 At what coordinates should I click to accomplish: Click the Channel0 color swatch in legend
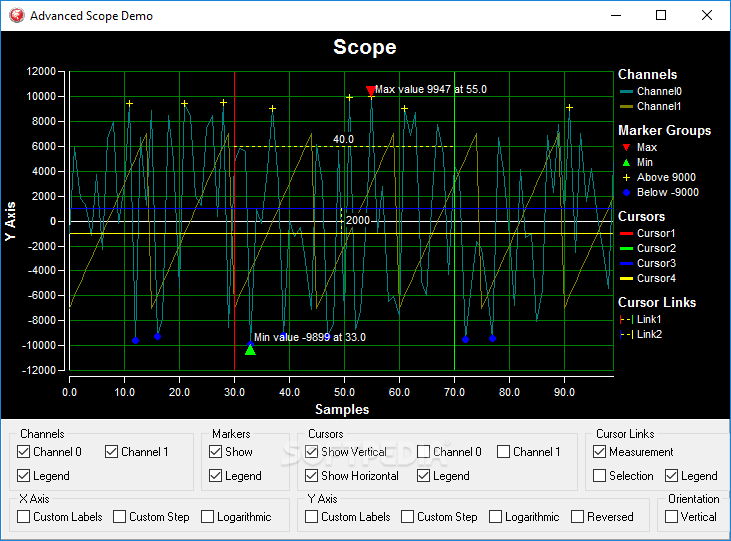coord(626,91)
